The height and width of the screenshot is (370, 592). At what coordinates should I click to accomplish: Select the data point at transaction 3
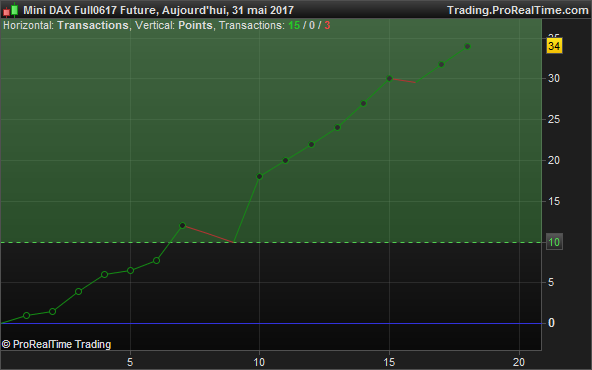click(79, 291)
